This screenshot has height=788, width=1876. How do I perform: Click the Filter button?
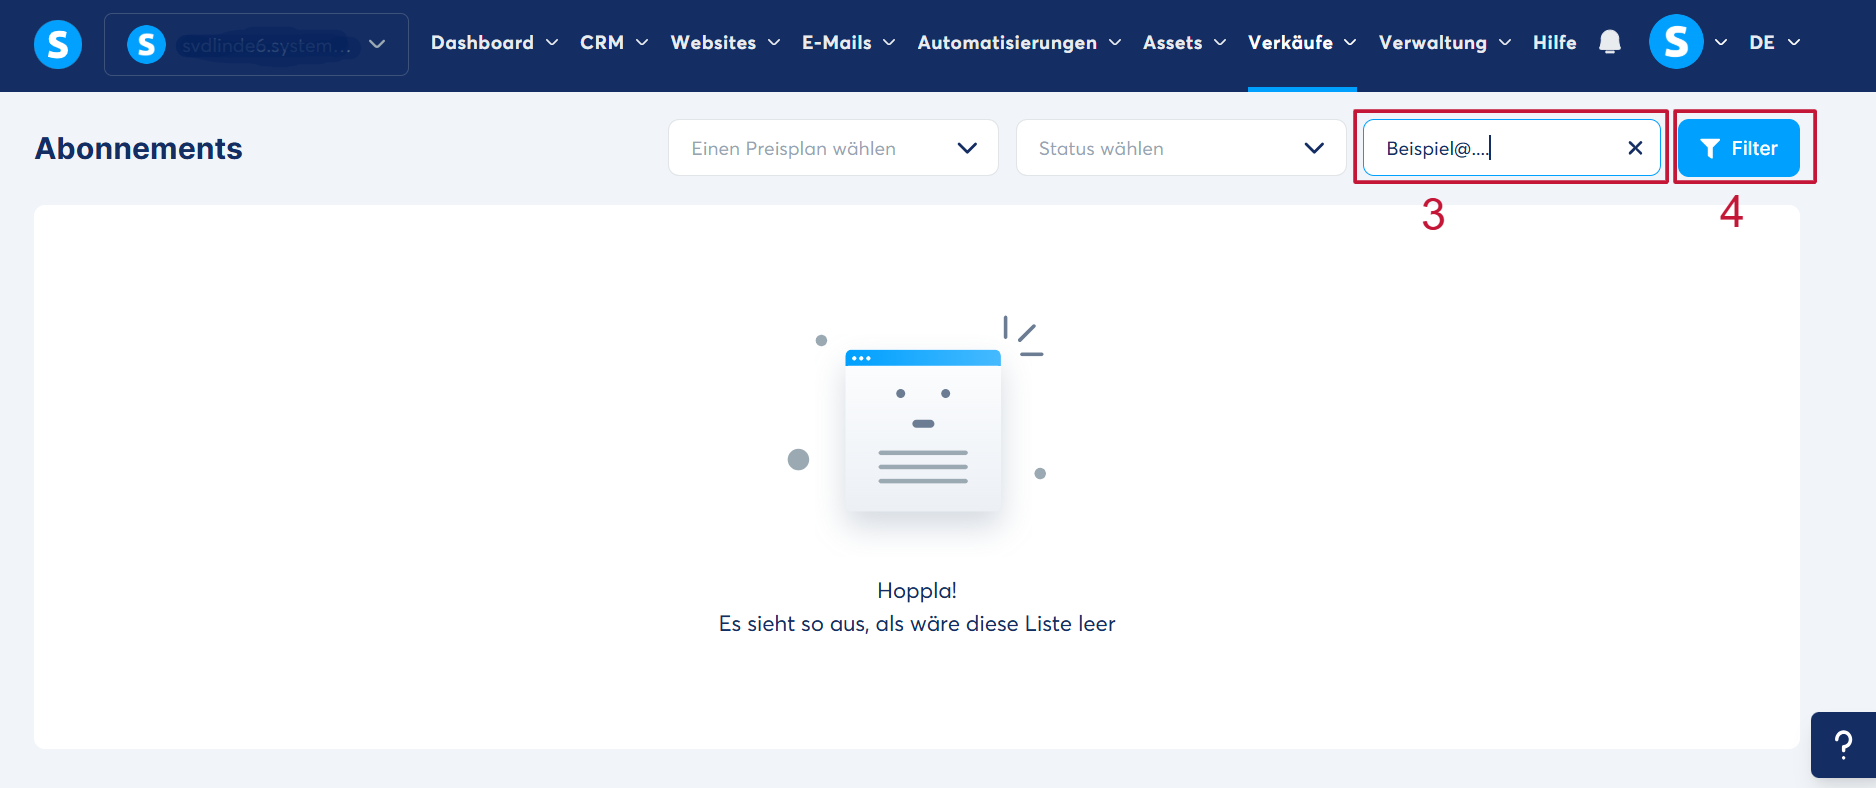tap(1739, 148)
